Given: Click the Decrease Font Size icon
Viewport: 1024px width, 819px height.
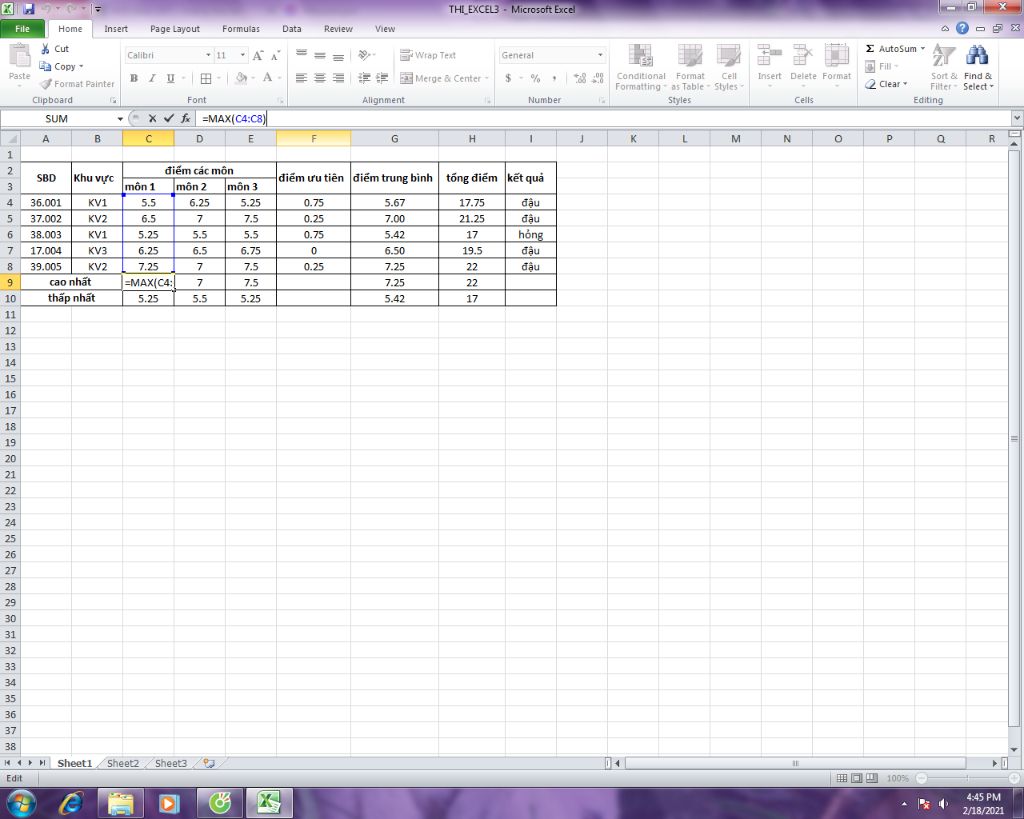Looking at the screenshot, I should pyautogui.click(x=276, y=56).
